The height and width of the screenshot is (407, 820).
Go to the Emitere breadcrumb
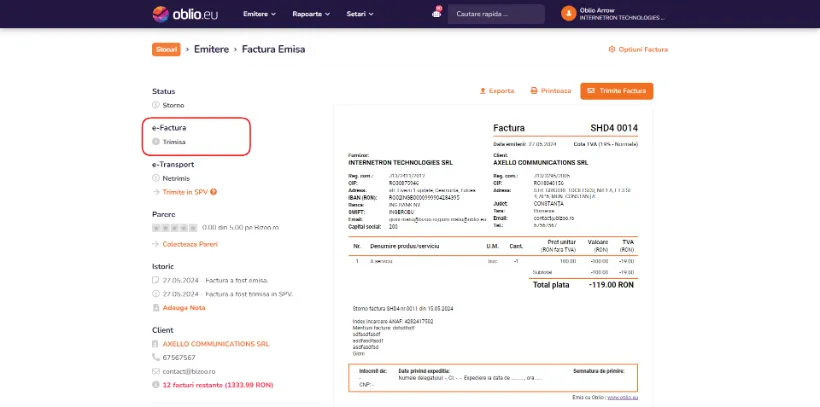(211, 49)
